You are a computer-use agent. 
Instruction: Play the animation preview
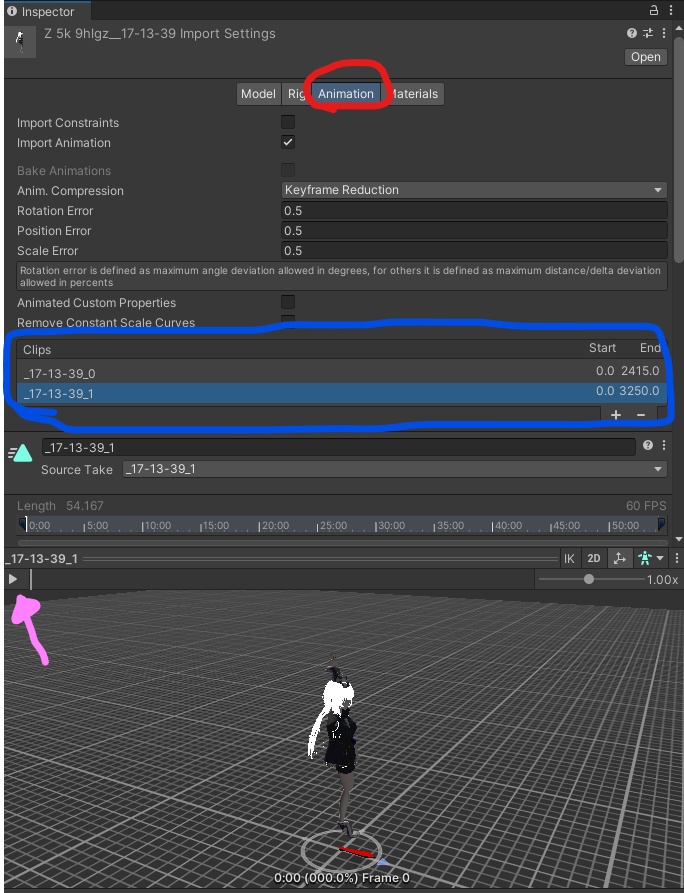(13, 579)
